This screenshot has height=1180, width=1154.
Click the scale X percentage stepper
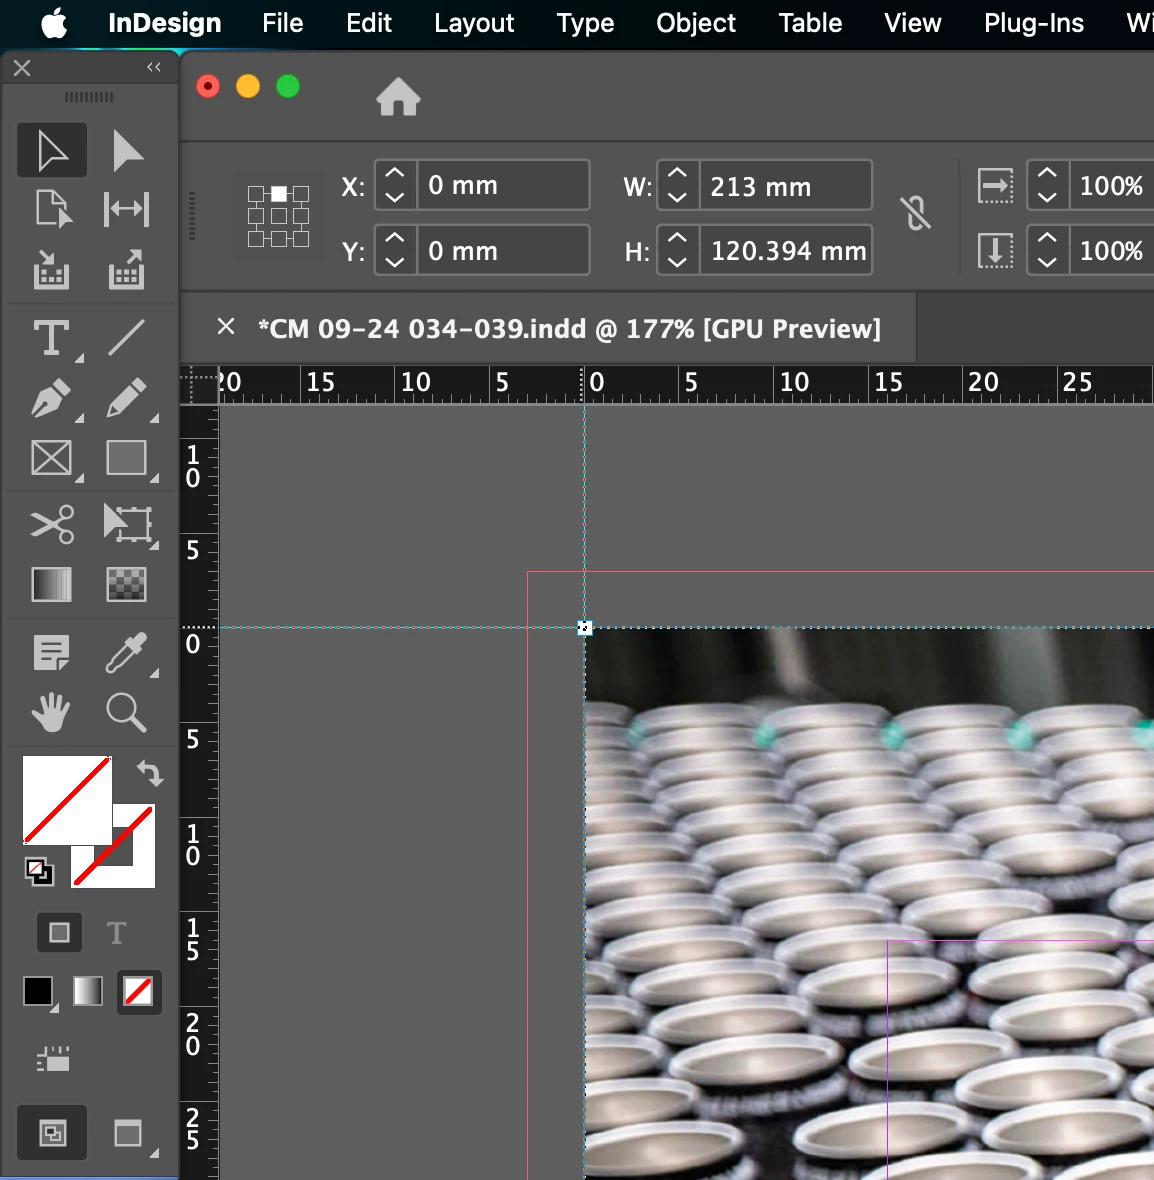[1047, 185]
